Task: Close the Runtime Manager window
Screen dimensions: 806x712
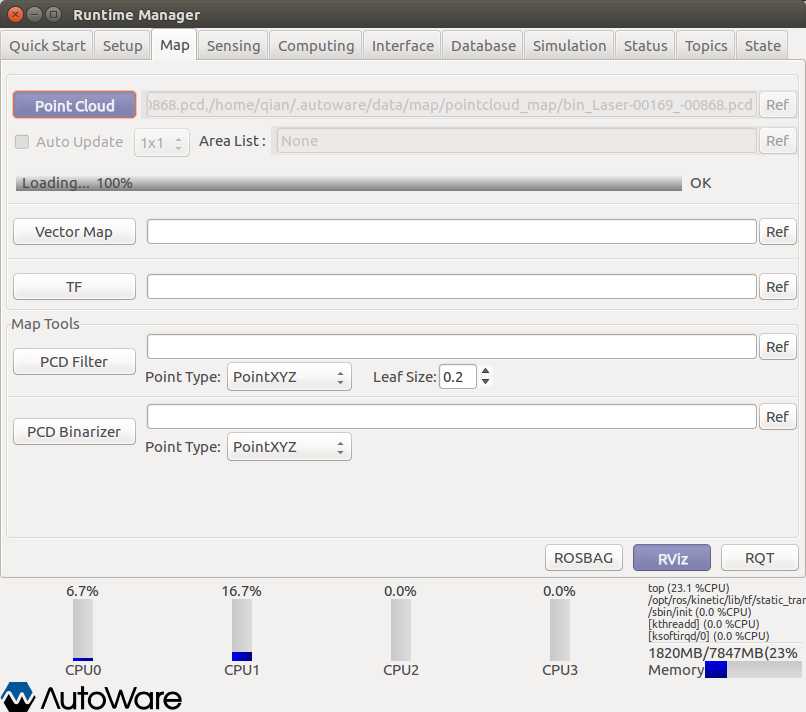Action: point(16,15)
